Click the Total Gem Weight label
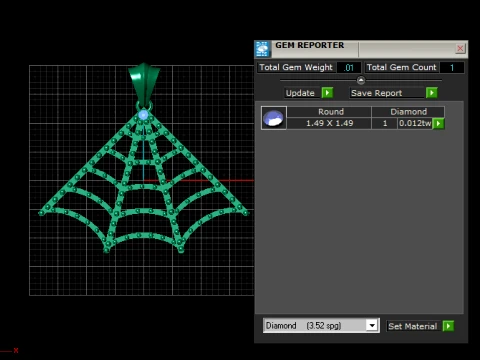This screenshot has height=360, width=480. (x=296, y=67)
